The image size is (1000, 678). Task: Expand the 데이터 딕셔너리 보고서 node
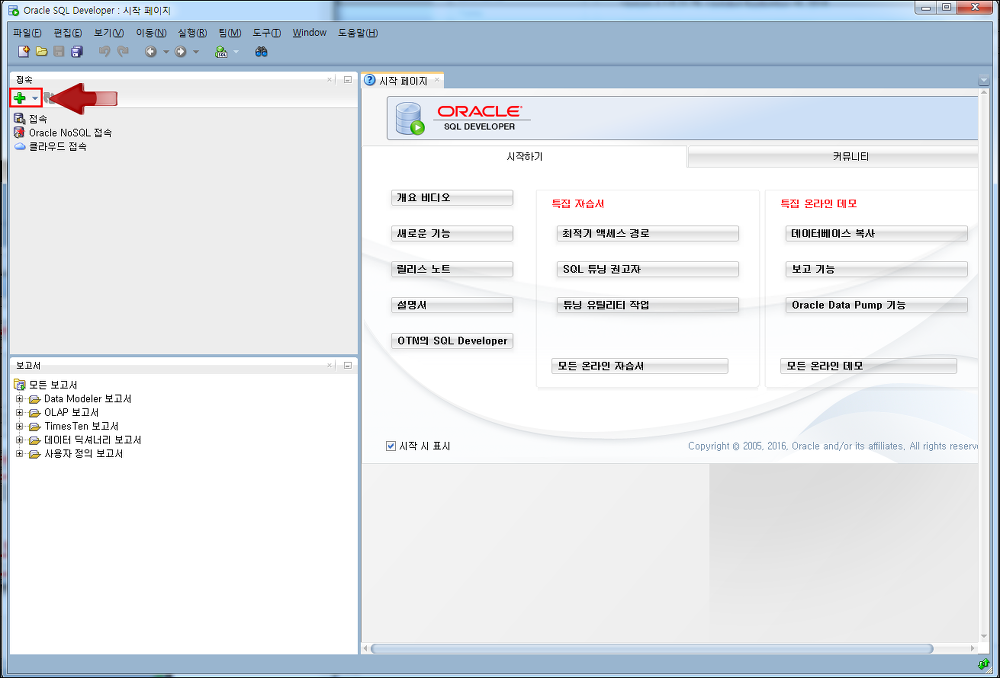click(x=19, y=440)
